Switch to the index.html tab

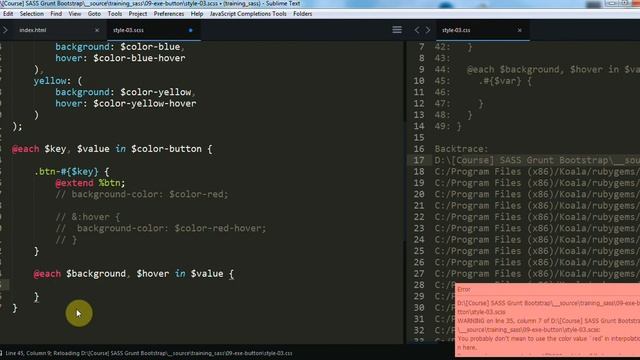tap(33, 30)
